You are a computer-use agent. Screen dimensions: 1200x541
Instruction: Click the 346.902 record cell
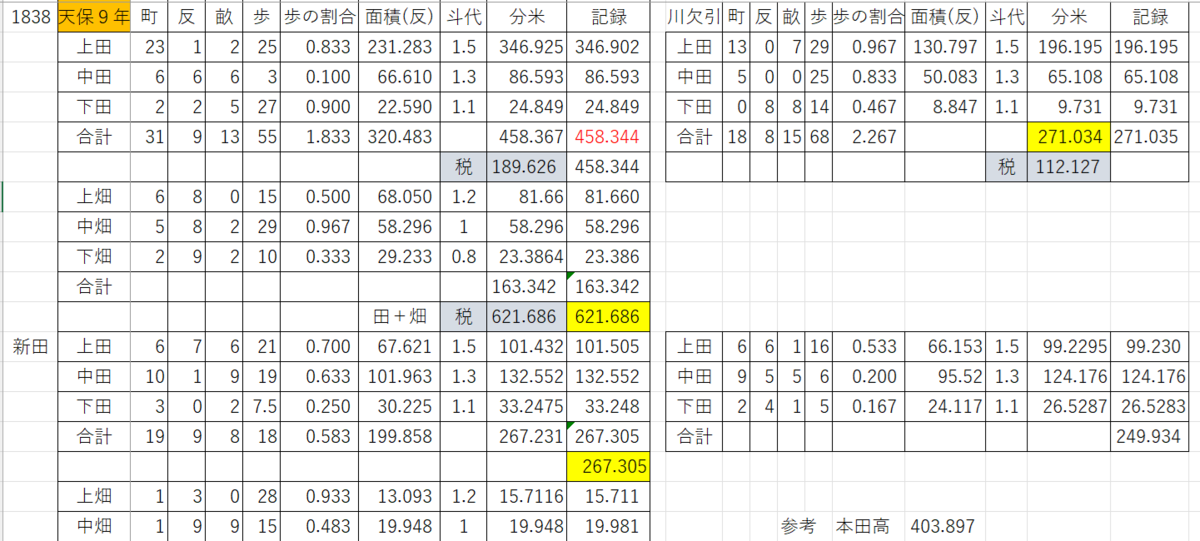[x=608, y=46]
